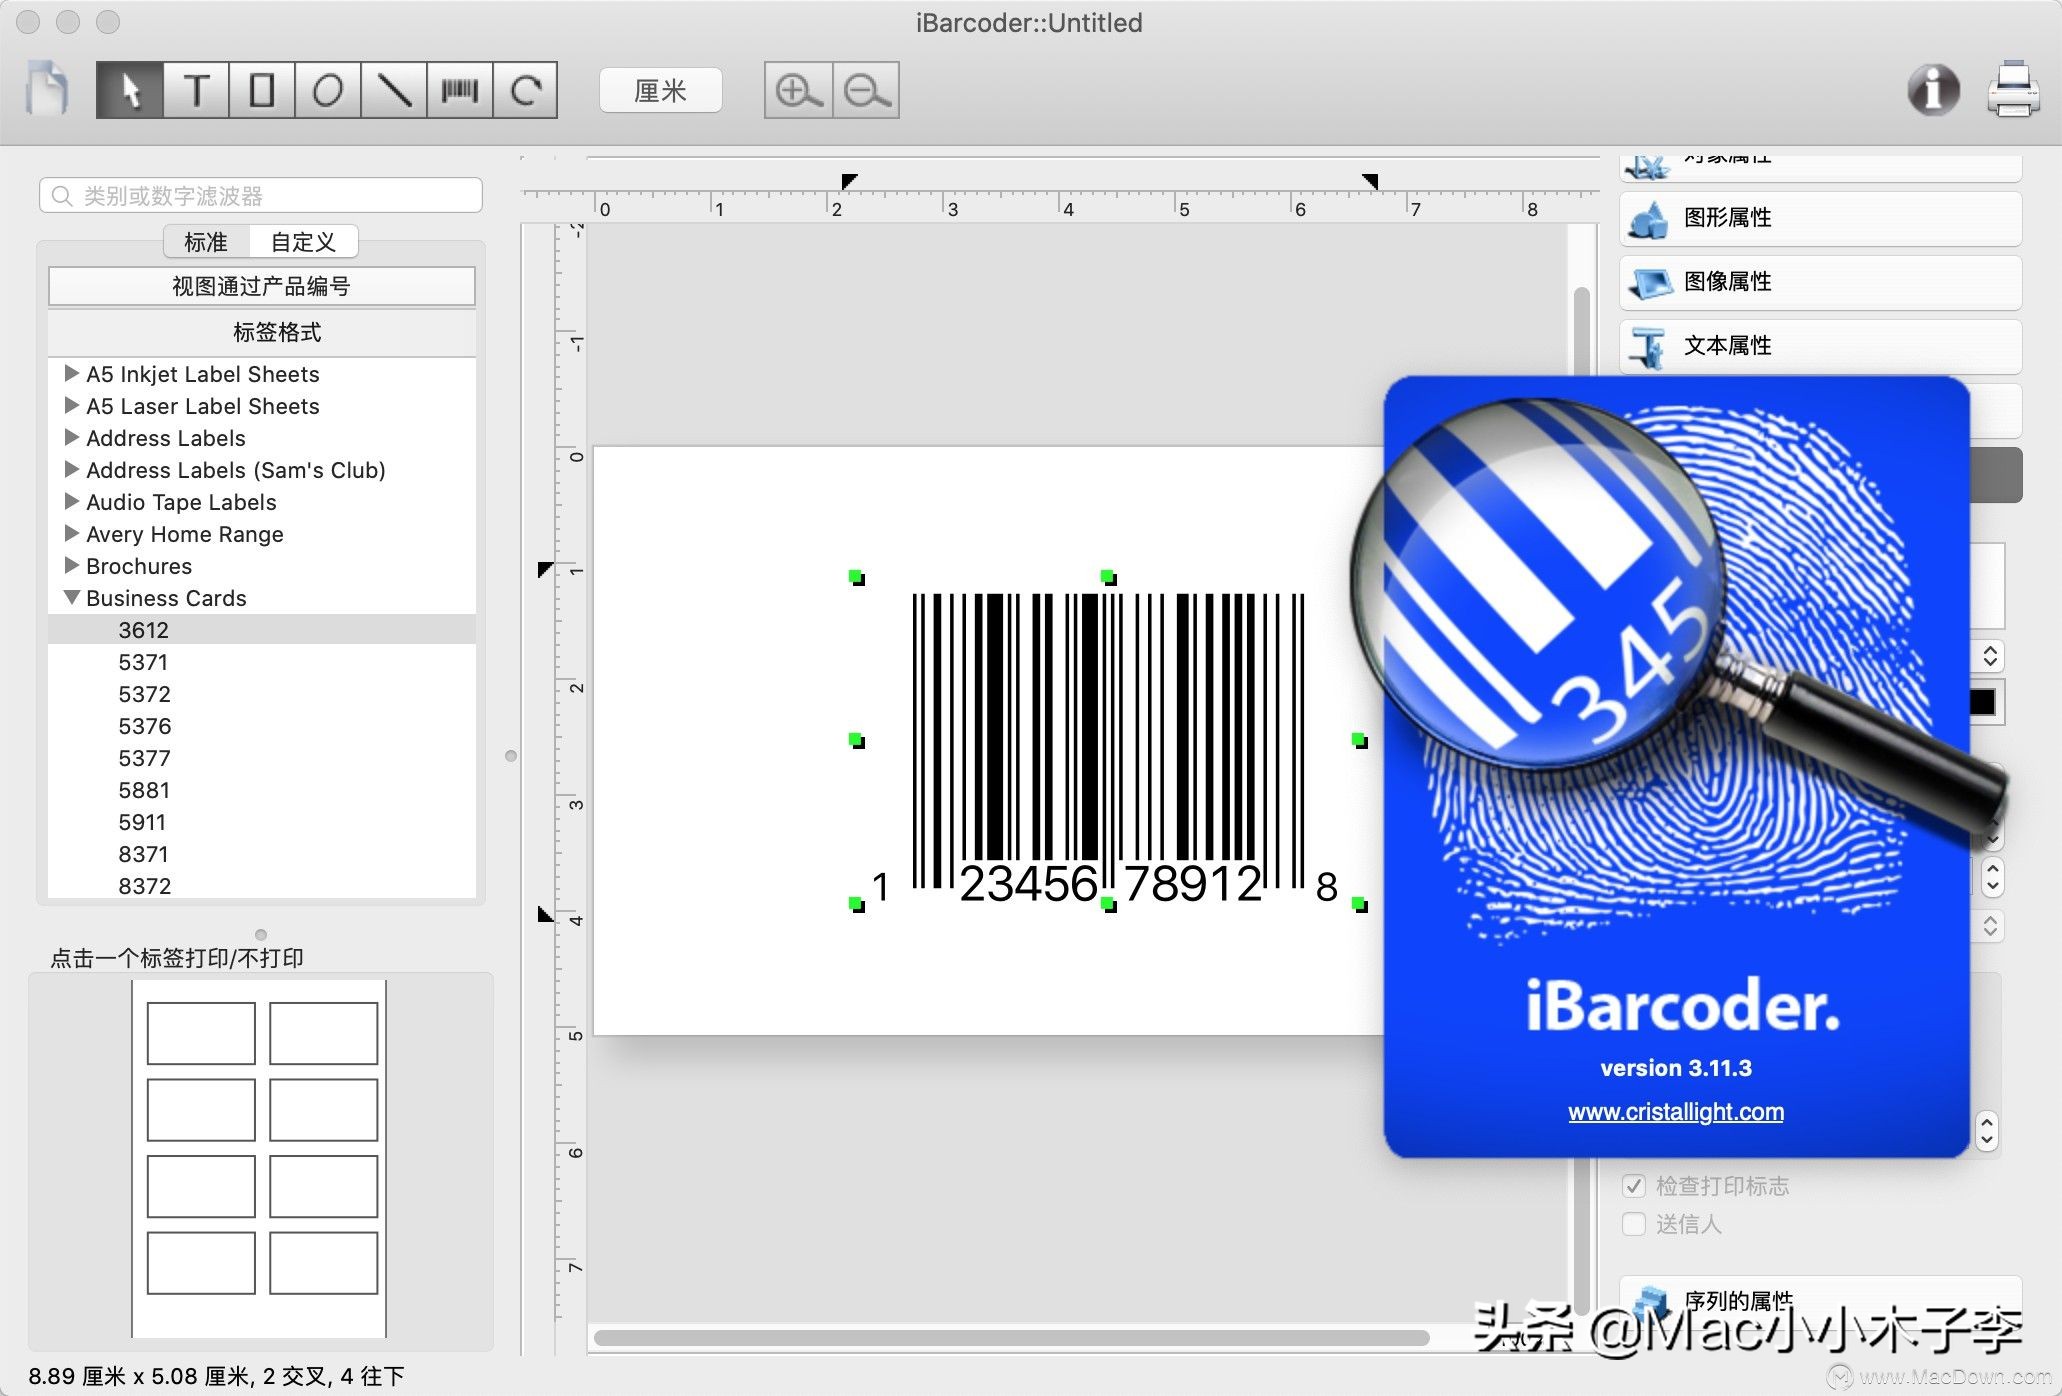Select the Barcode tool
The image size is (2062, 1396).
click(x=461, y=90)
